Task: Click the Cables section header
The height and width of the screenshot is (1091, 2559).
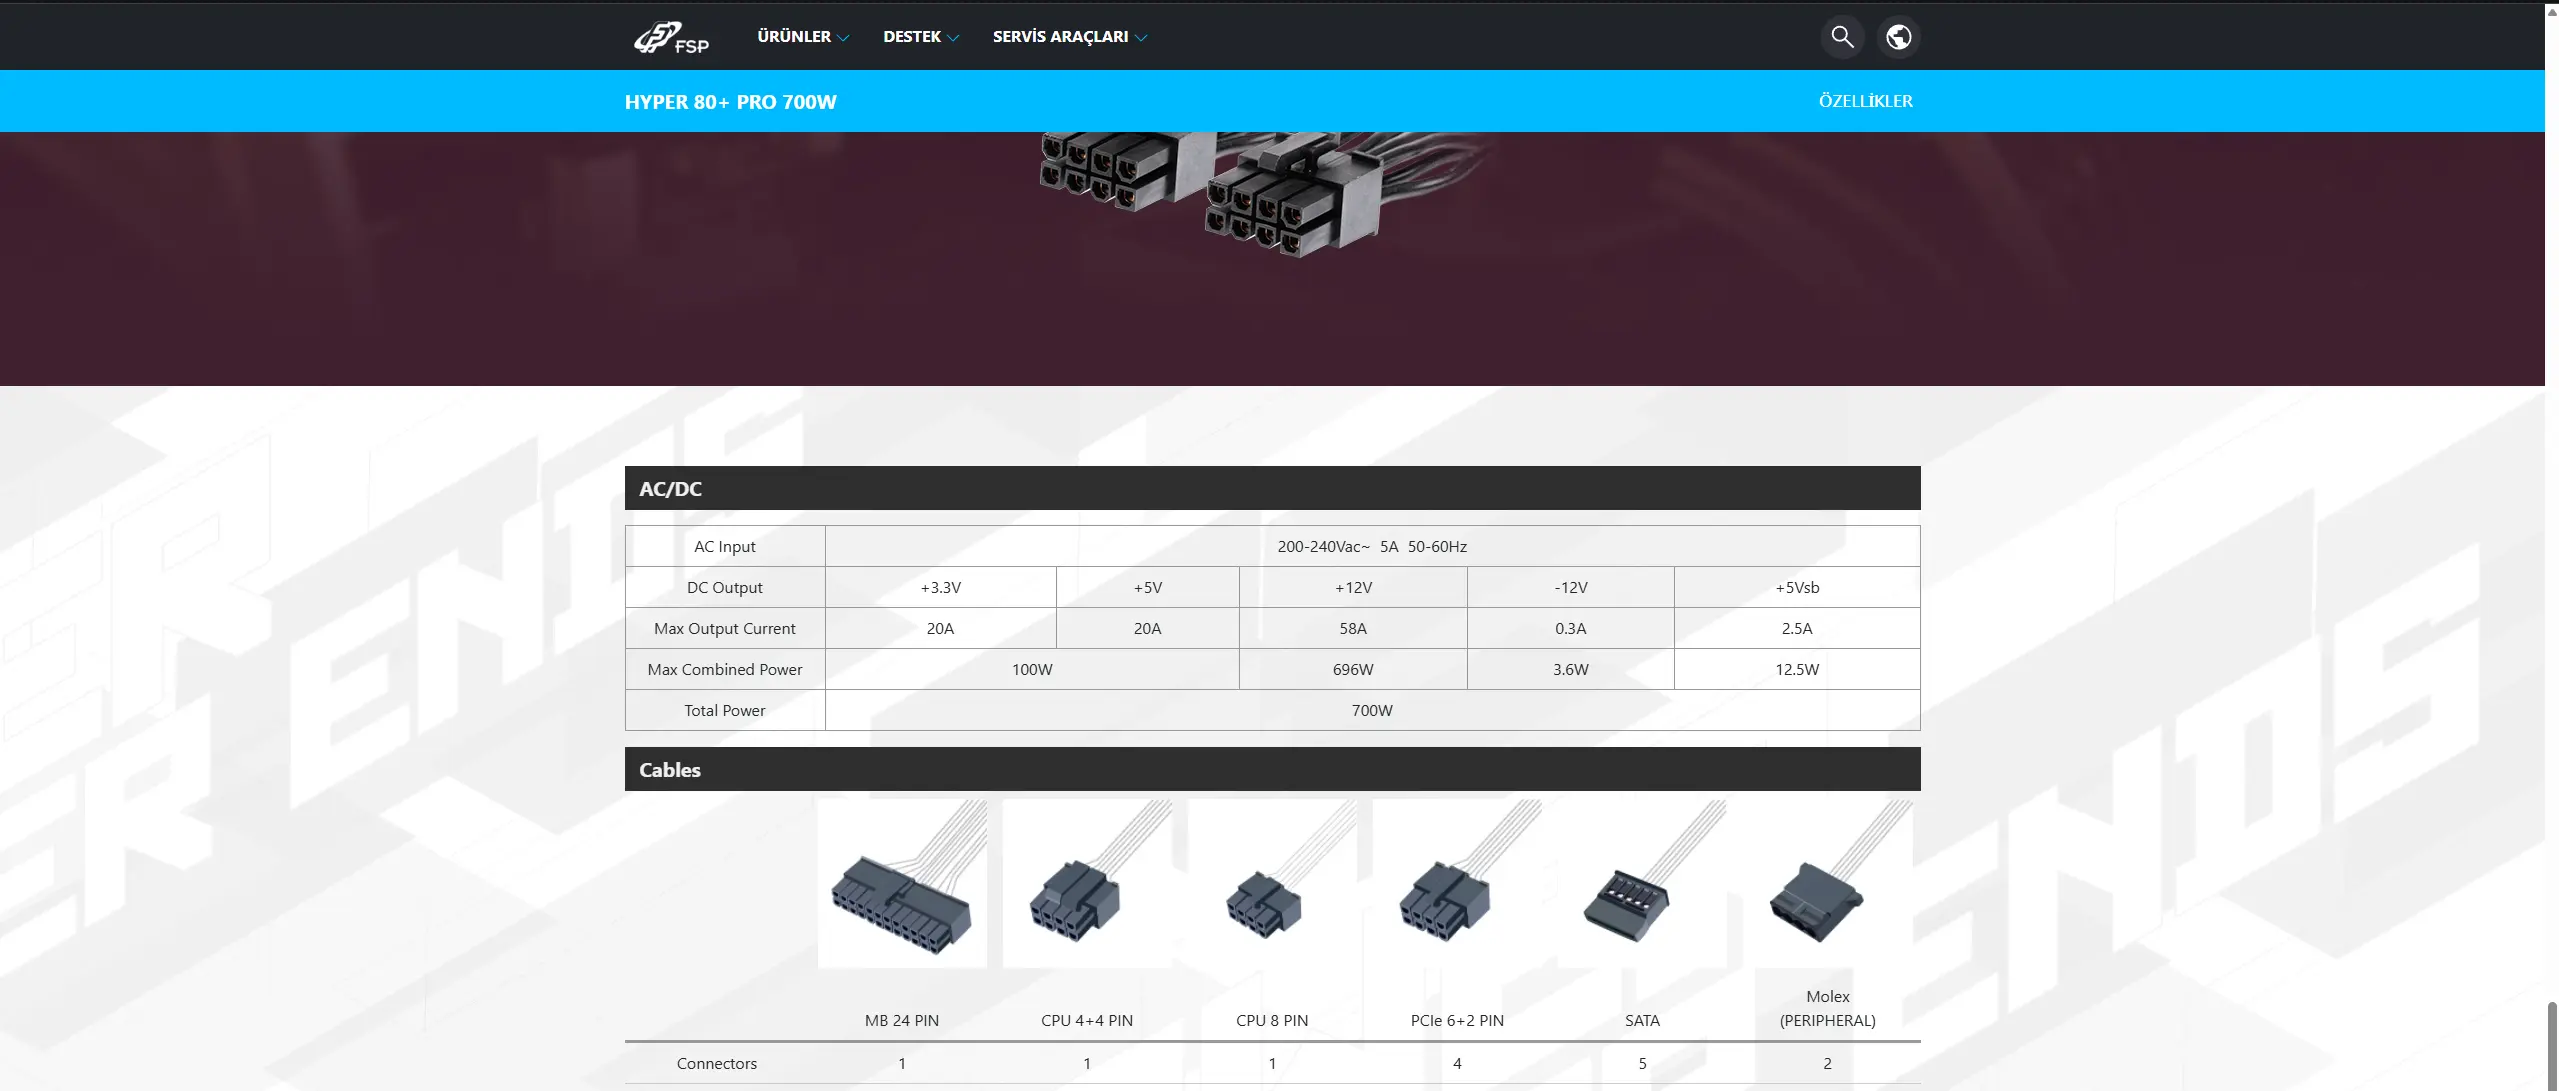Action: [1272, 769]
